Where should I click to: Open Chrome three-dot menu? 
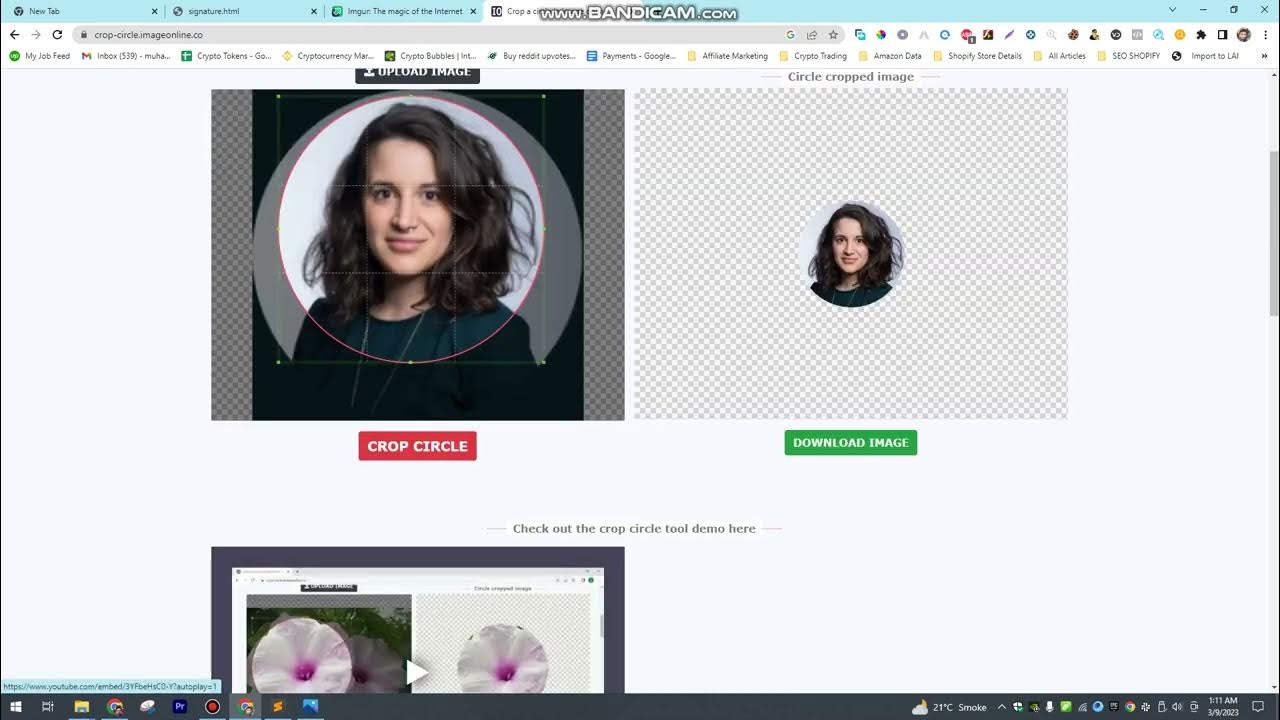[1264, 34]
